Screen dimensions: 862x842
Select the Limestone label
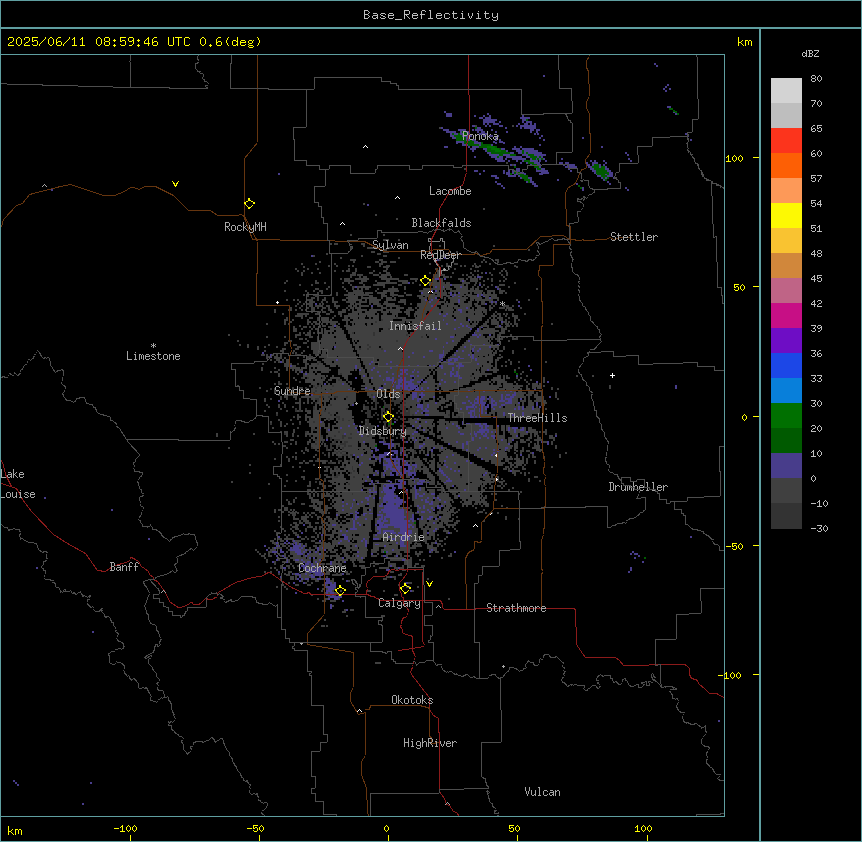click(153, 356)
